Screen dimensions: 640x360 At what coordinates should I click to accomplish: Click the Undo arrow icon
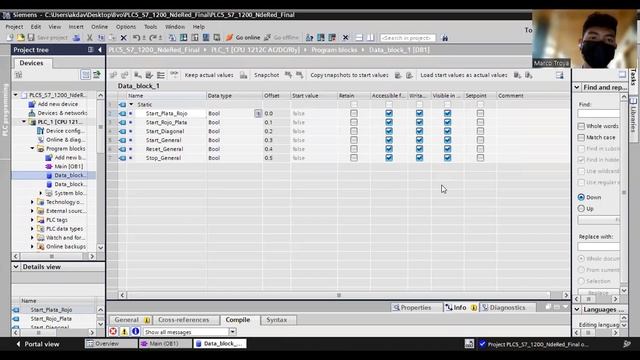click(x=136, y=38)
